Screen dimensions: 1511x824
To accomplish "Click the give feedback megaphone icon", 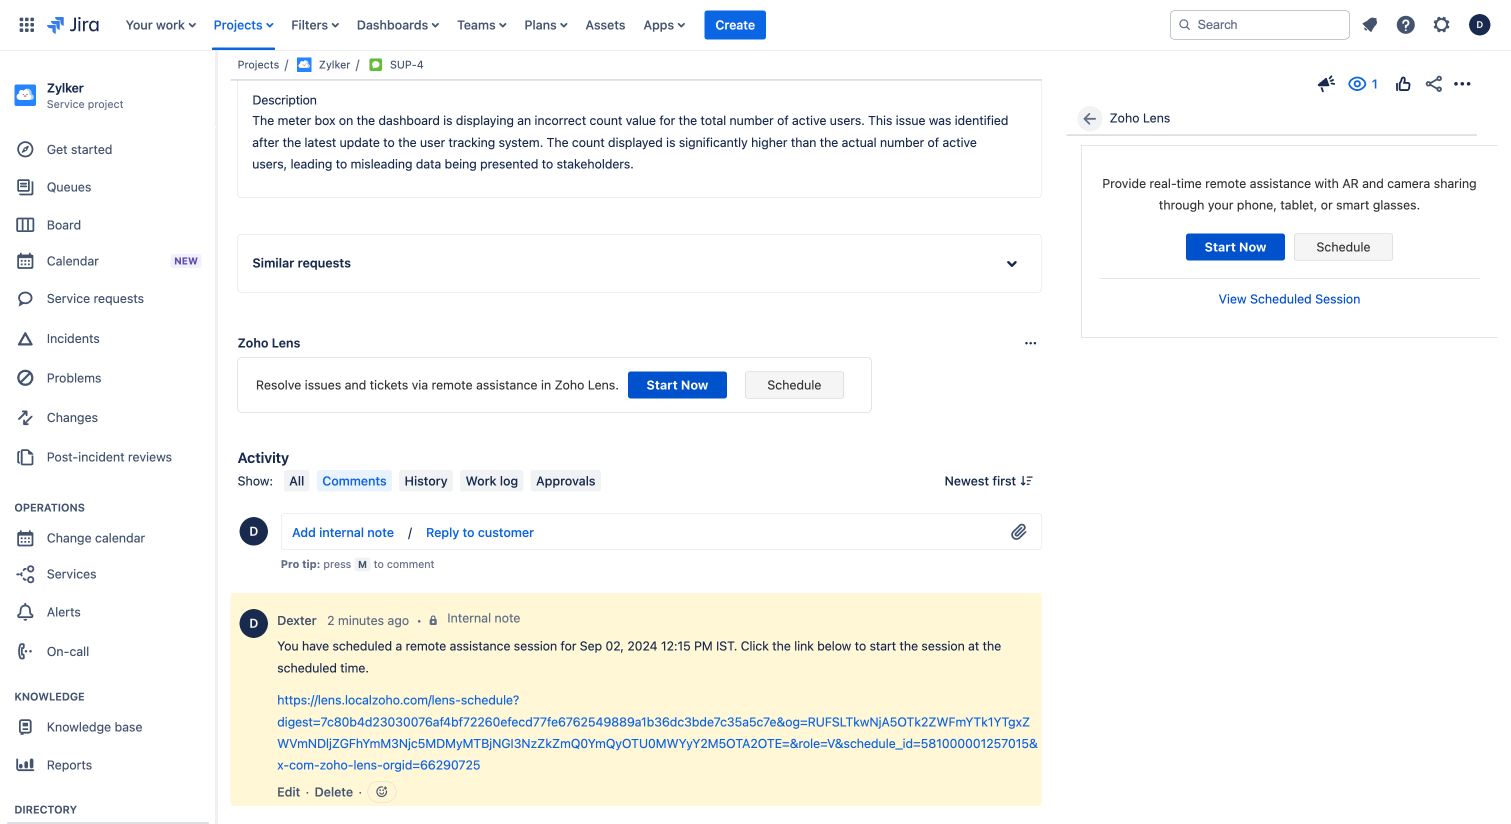I will click(1327, 84).
